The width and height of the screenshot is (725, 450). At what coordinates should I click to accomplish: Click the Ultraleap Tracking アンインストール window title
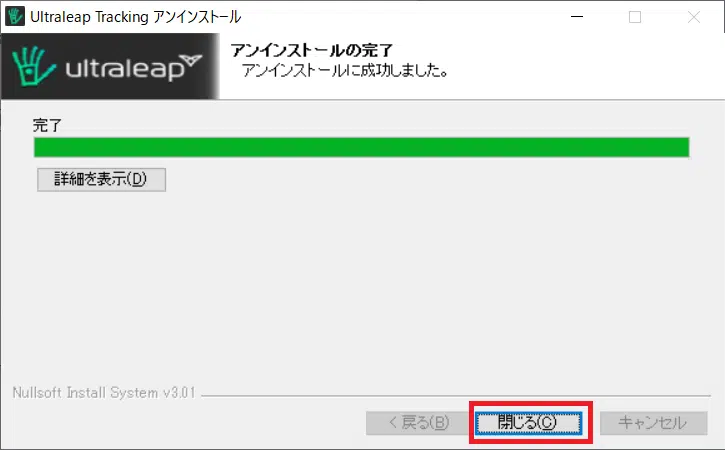135,17
